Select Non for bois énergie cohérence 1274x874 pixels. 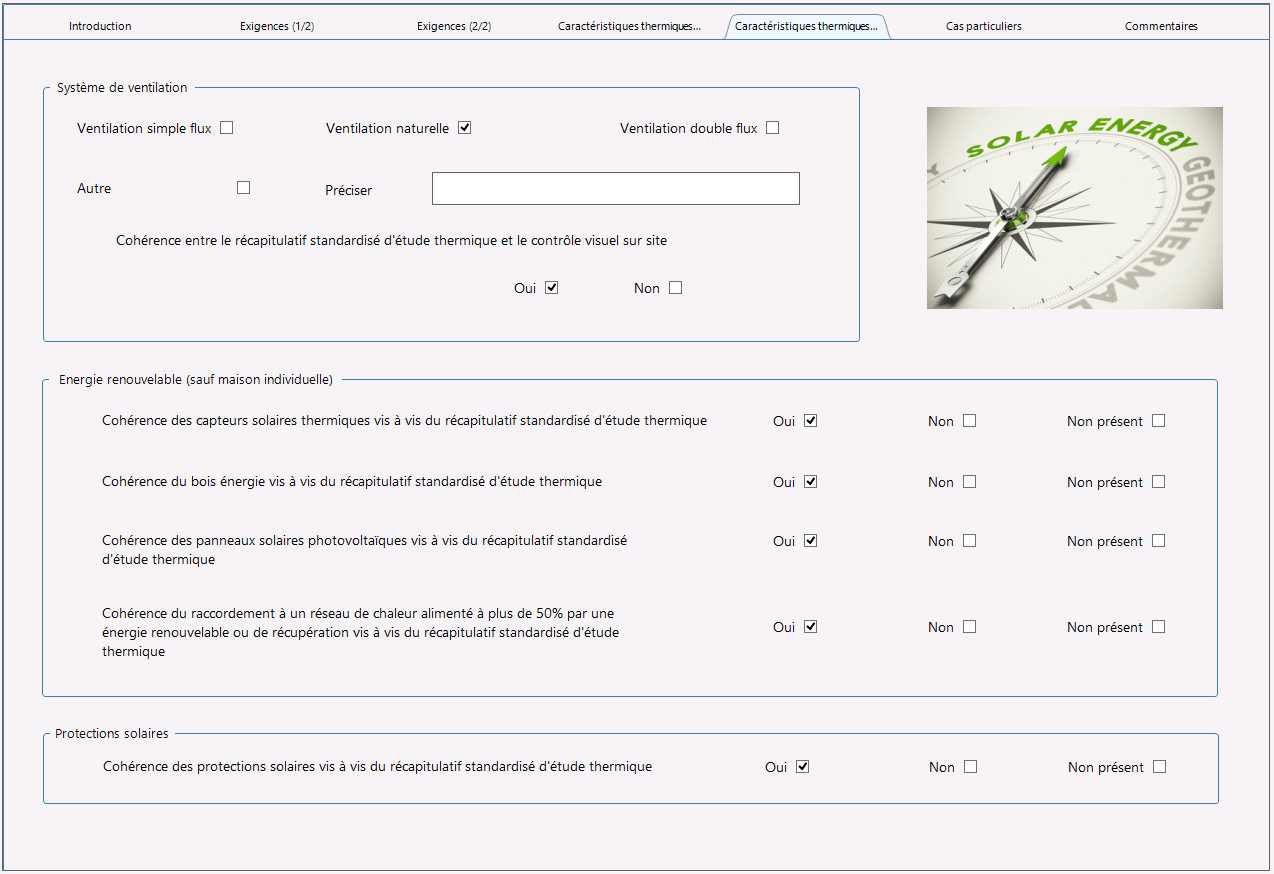pyautogui.click(x=969, y=482)
